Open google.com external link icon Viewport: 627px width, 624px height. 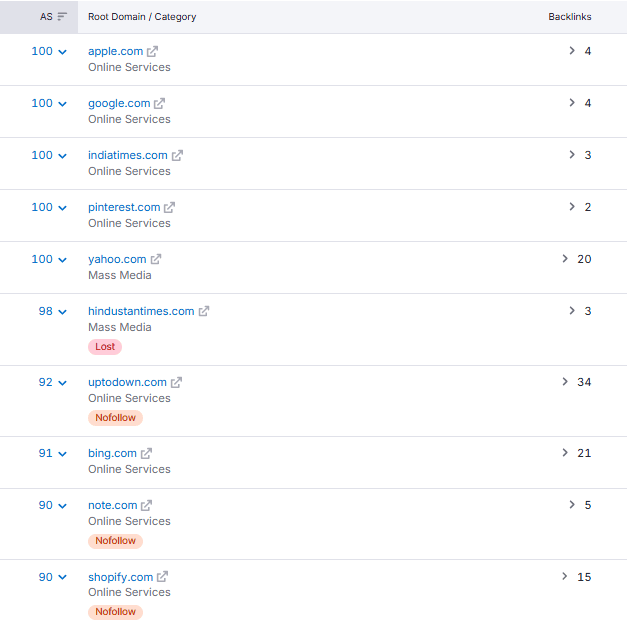[160, 104]
